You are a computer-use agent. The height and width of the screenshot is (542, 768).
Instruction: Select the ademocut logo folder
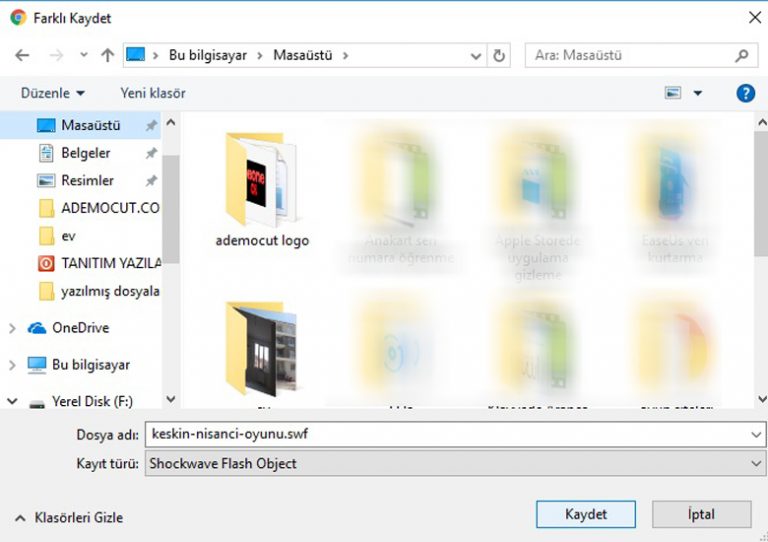coord(262,190)
